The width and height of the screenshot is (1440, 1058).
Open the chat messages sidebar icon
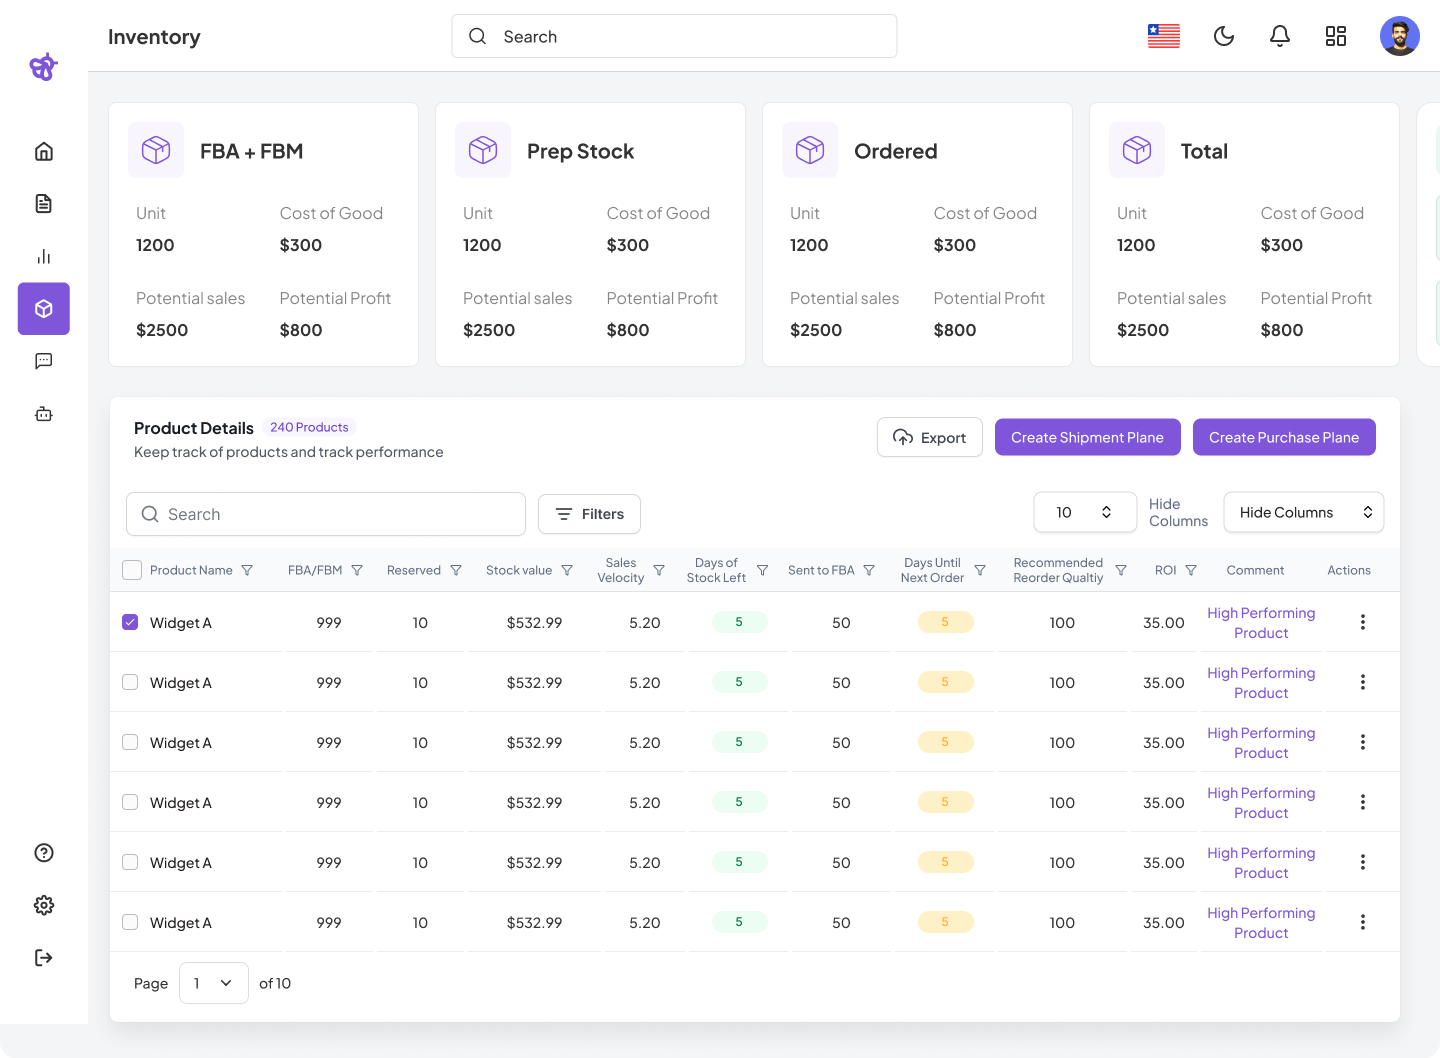pyautogui.click(x=44, y=361)
